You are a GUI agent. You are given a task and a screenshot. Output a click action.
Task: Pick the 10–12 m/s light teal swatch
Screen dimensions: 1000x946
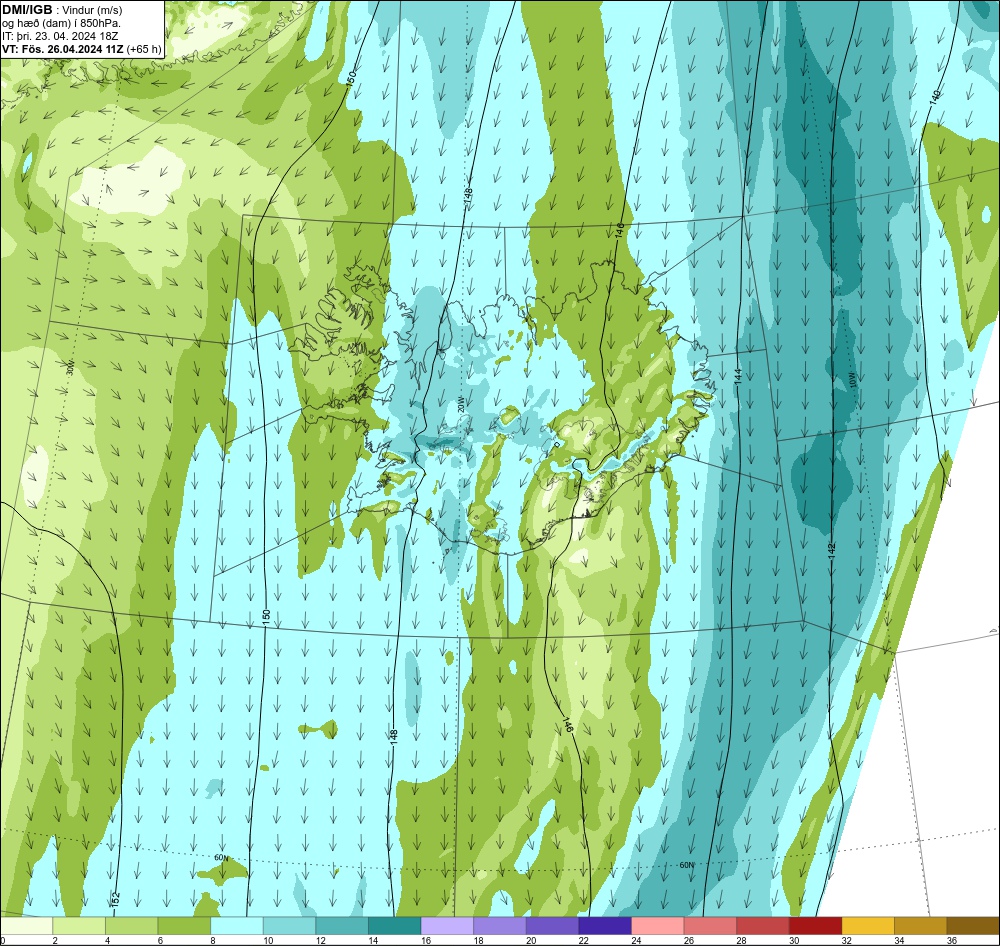point(290,926)
